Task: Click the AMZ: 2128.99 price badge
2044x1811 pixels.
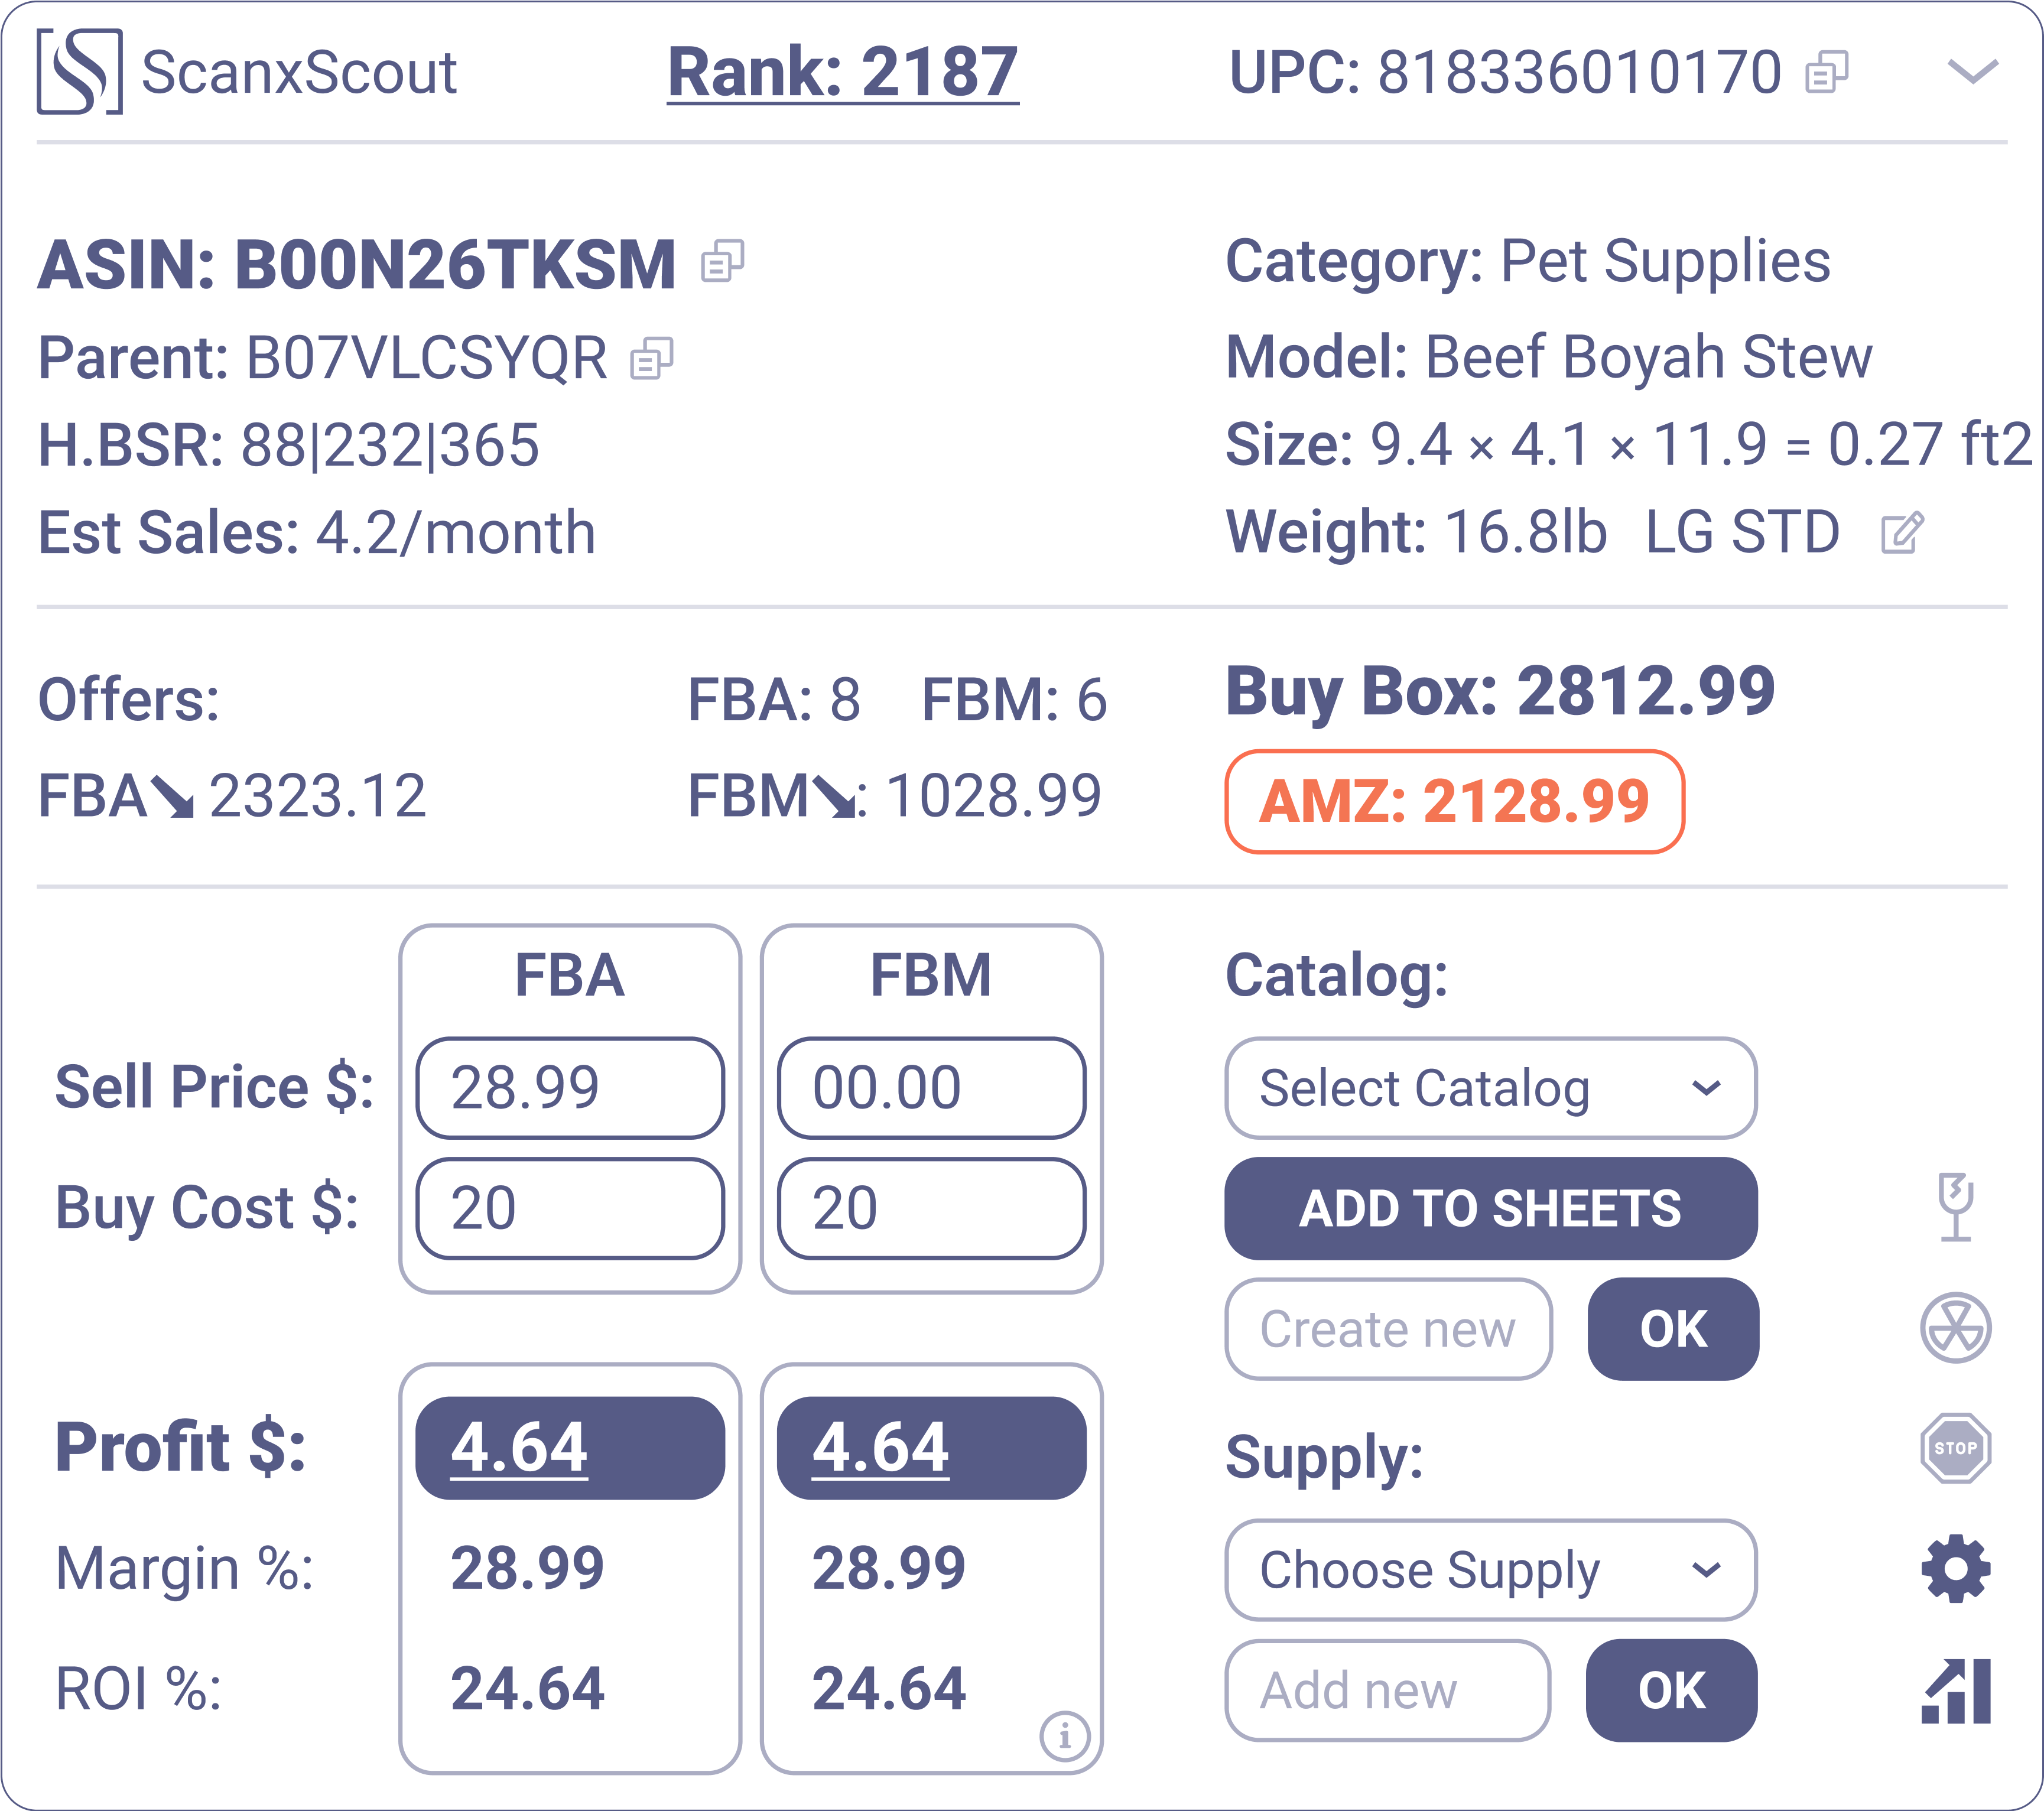Action: tap(1454, 801)
